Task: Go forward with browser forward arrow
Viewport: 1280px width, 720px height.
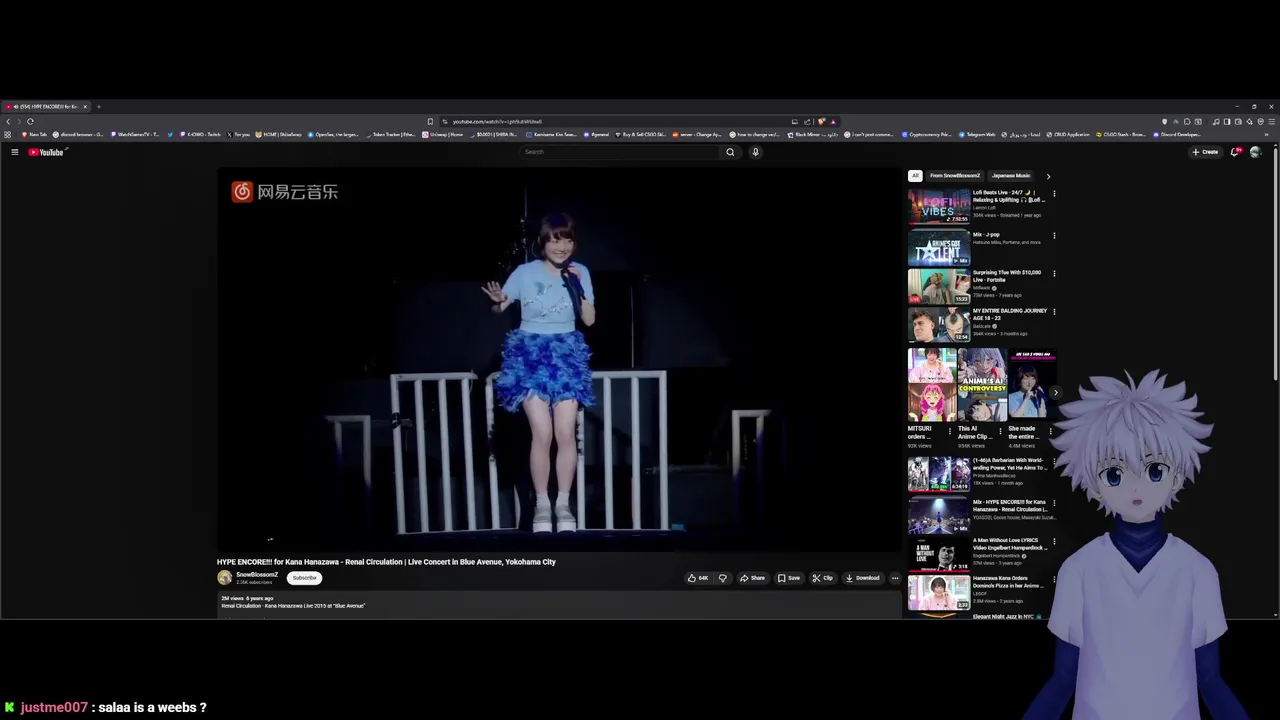Action: pyautogui.click(x=19, y=121)
